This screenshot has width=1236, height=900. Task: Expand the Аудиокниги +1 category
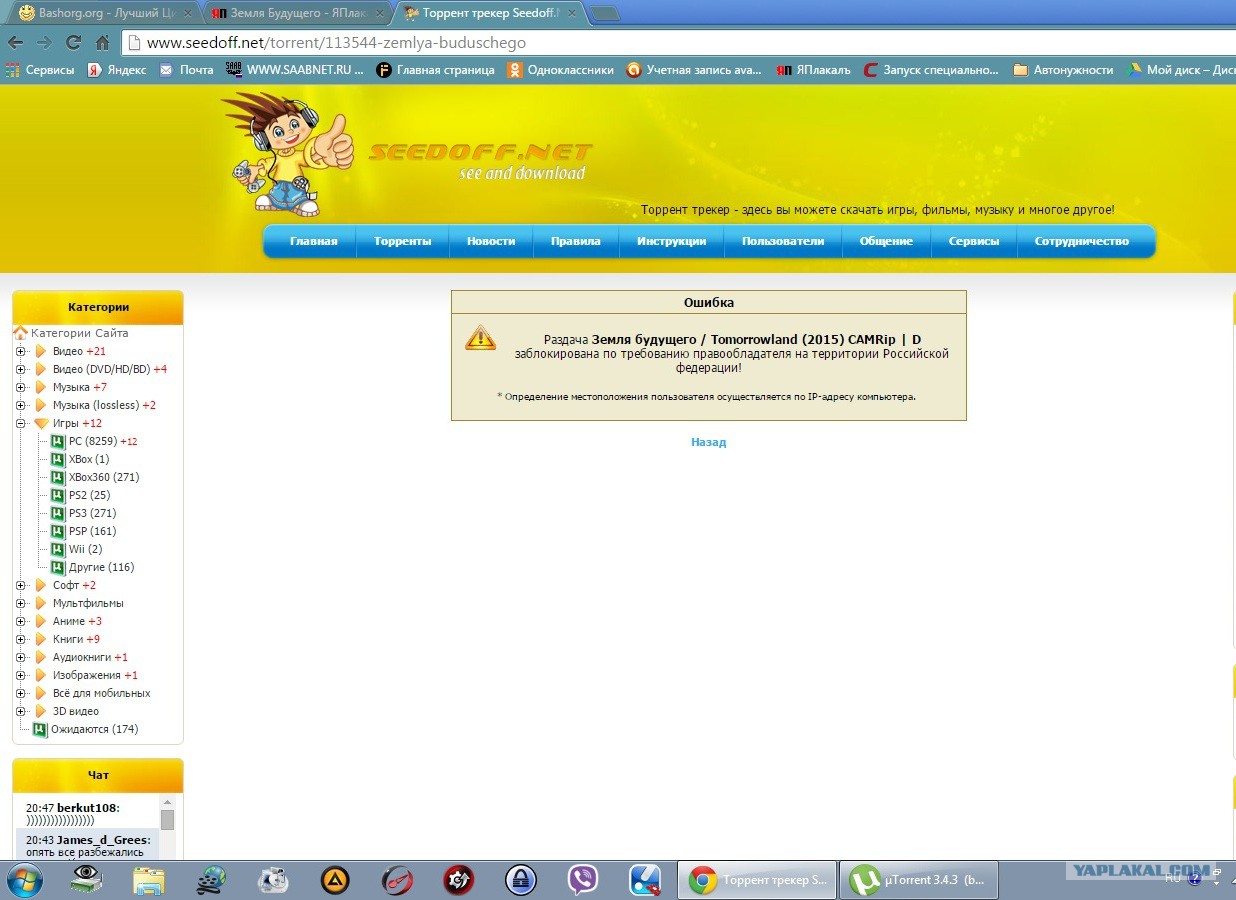(20, 657)
